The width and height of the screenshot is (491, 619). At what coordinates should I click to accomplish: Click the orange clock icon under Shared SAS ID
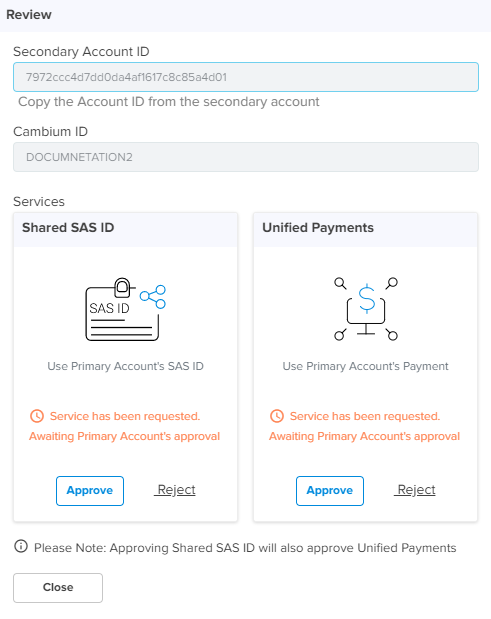[x=37, y=416]
